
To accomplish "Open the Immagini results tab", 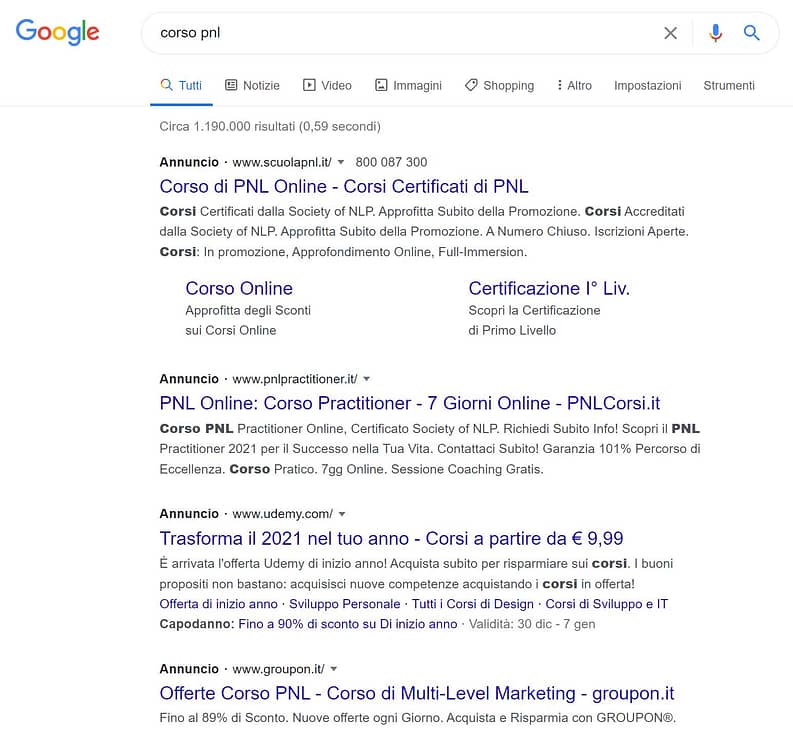I will 408,85.
